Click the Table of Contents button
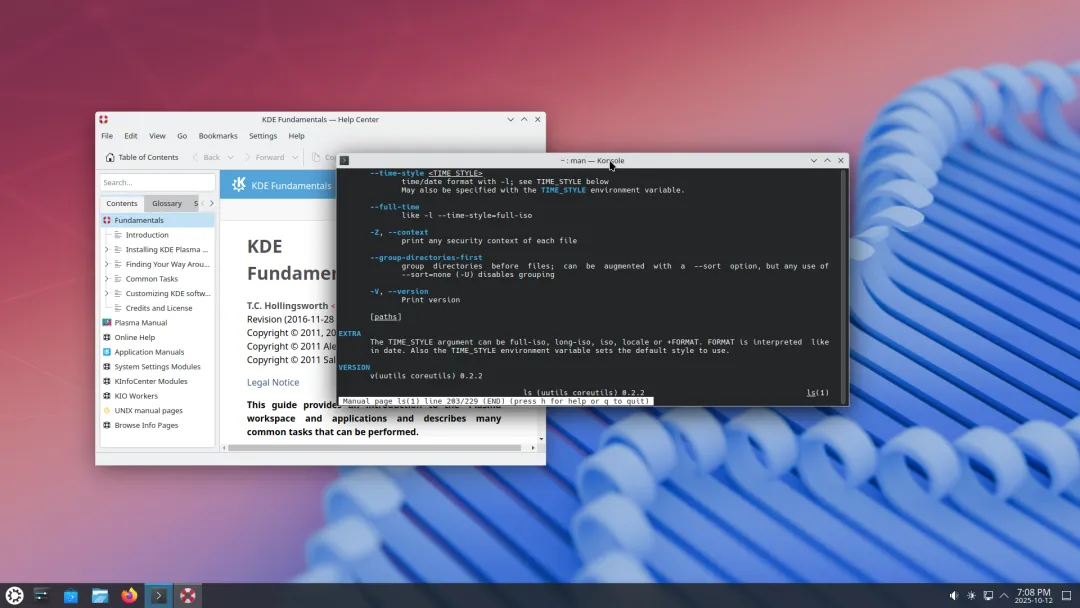This screenshot has width=1080, height=608. (x=141, y=157)
